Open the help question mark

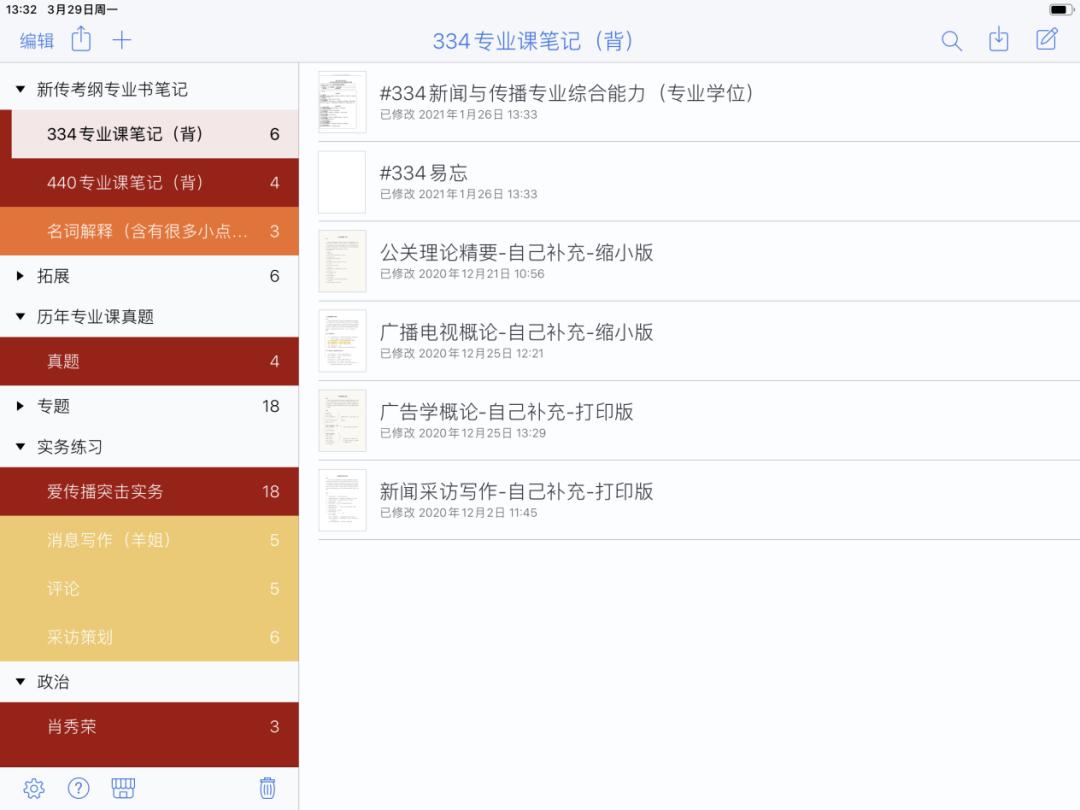coord(78,787)
